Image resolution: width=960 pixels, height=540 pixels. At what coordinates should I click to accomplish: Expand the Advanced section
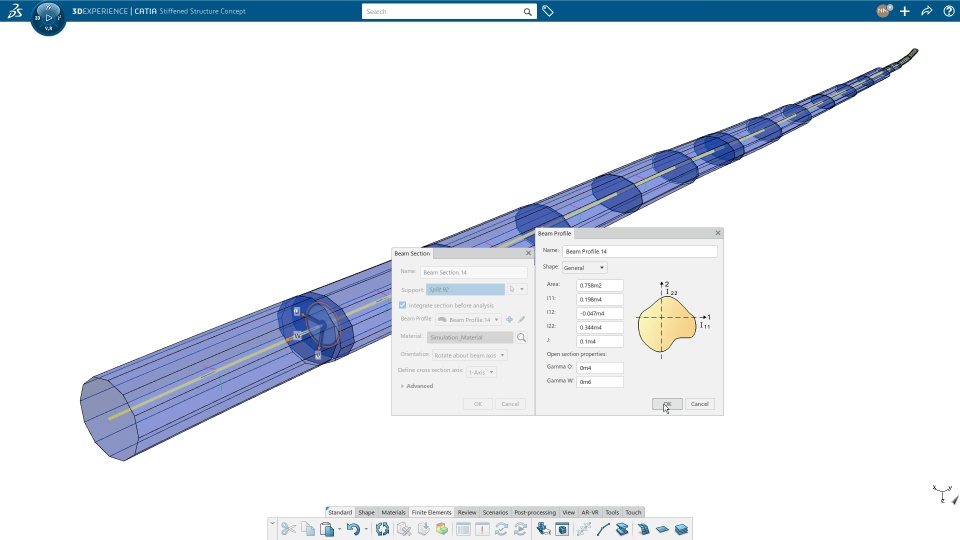pyautogui.click(x=416, y=386)
